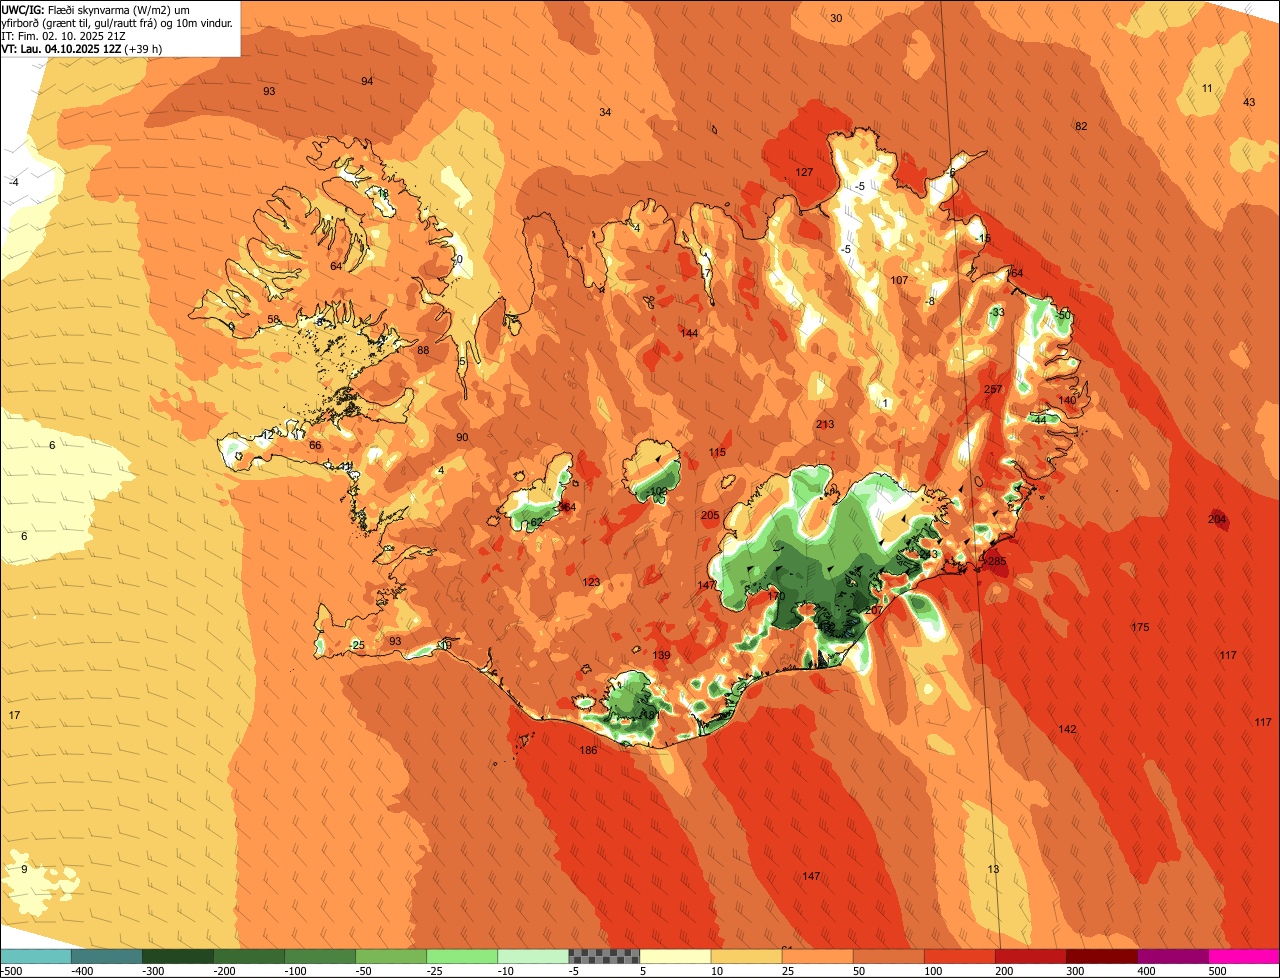
Task: Pick the purple swatch between 400 and 500
Action: point(1173,956)
